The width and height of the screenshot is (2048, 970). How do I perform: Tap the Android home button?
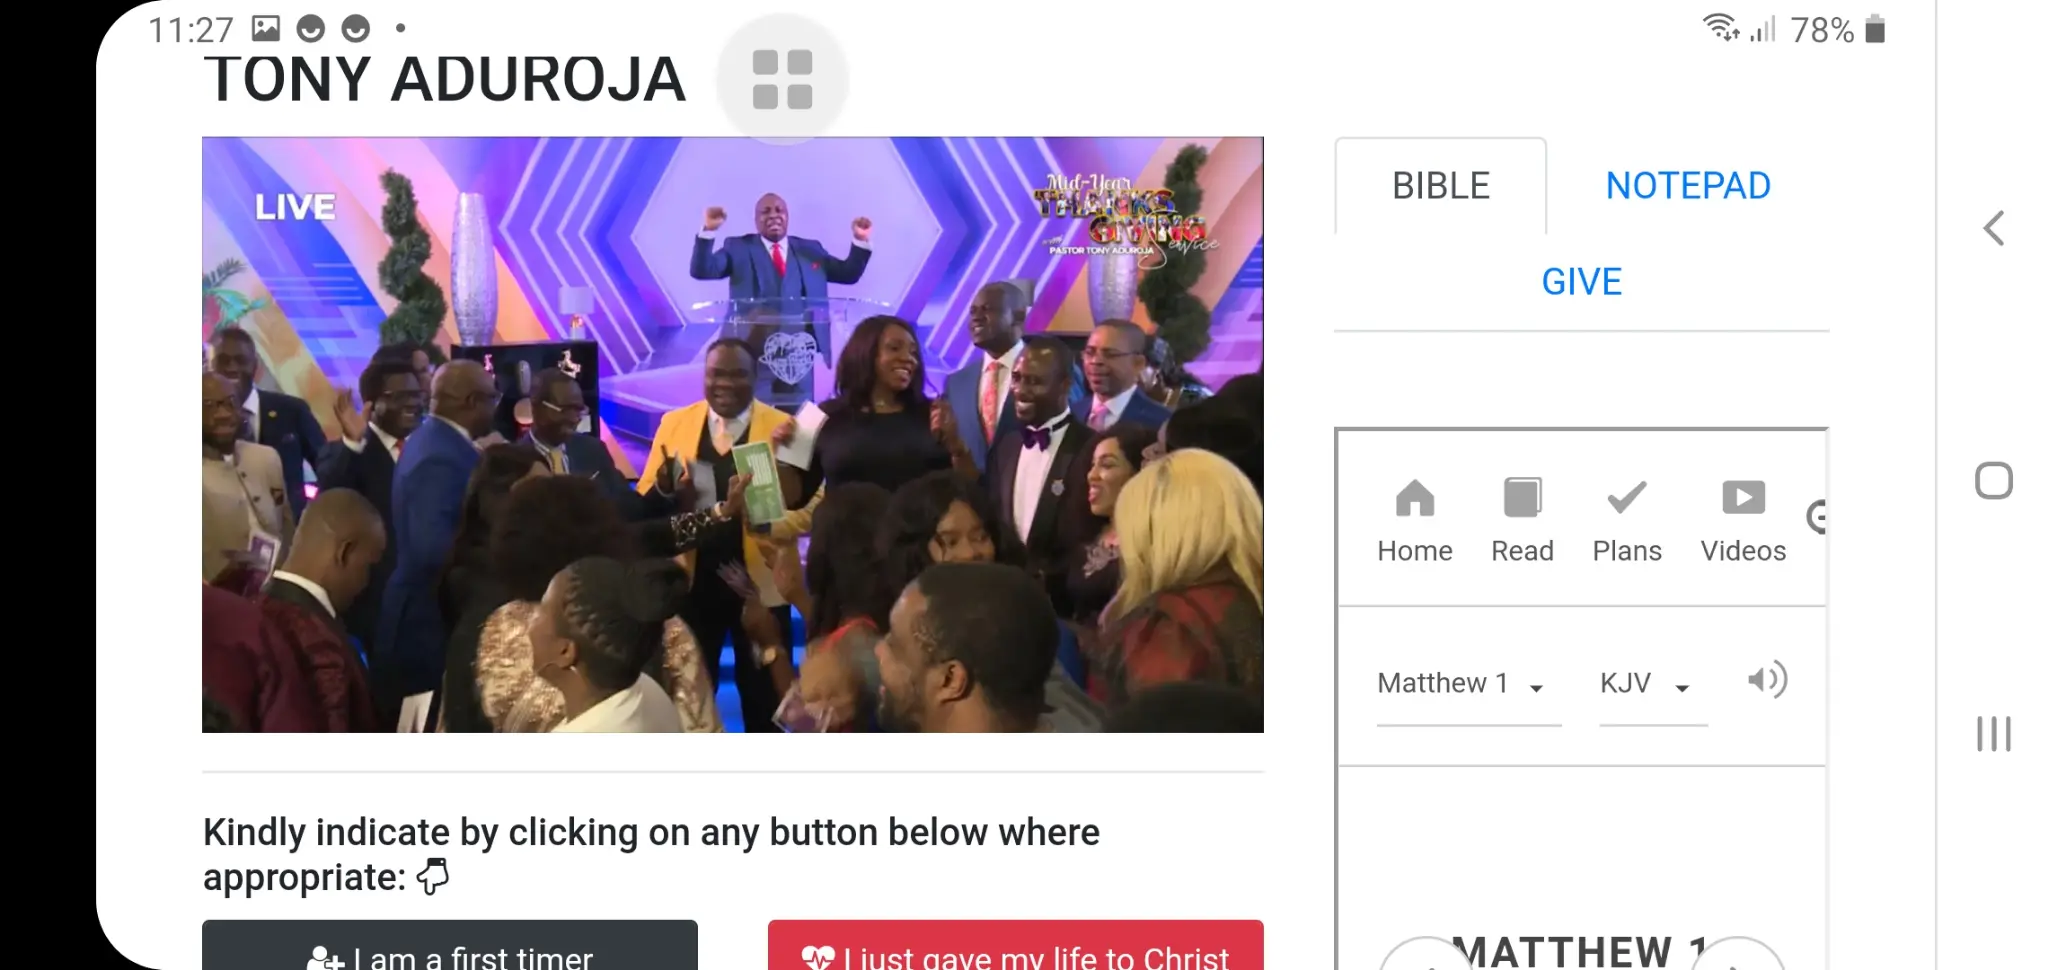(1993, 481)
